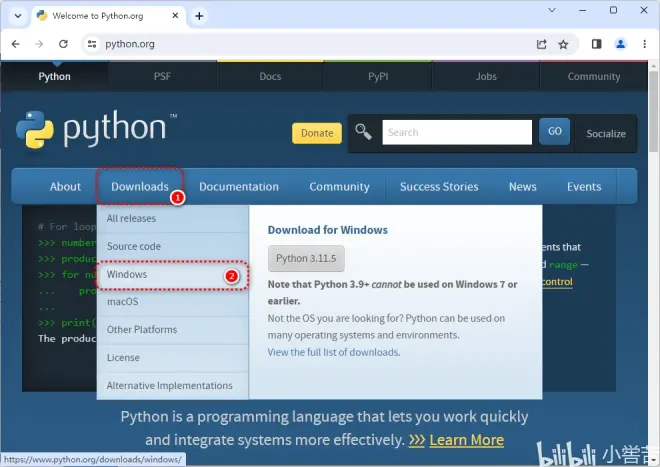Image resolution: width=660 pixels, height=467 pixels.
Task: Open Chrome three-dot menu
Action: tap(644, 44)
